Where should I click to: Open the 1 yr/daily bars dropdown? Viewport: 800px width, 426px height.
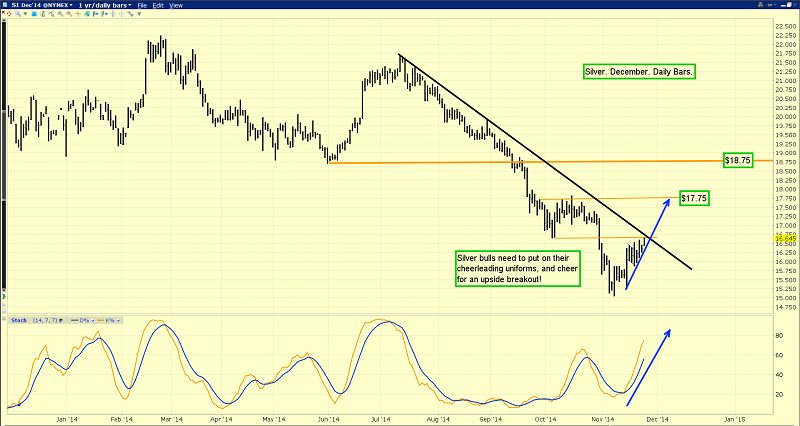[x=105, y=5]
